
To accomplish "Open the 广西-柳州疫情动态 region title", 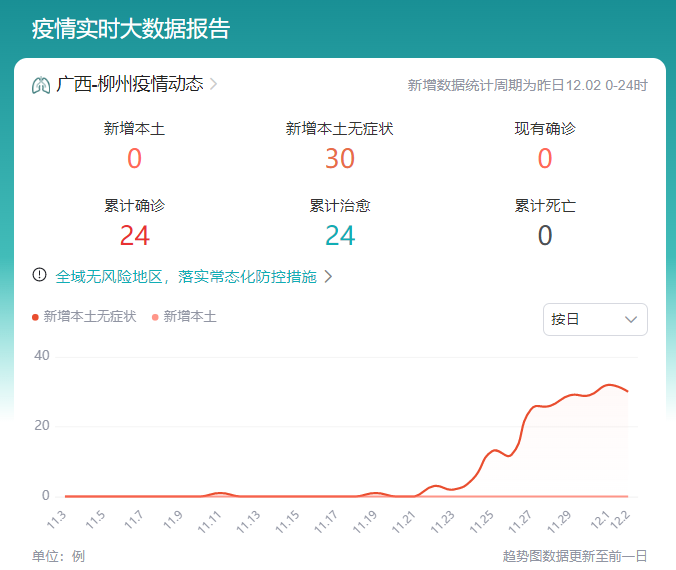I will coord(129,84).
